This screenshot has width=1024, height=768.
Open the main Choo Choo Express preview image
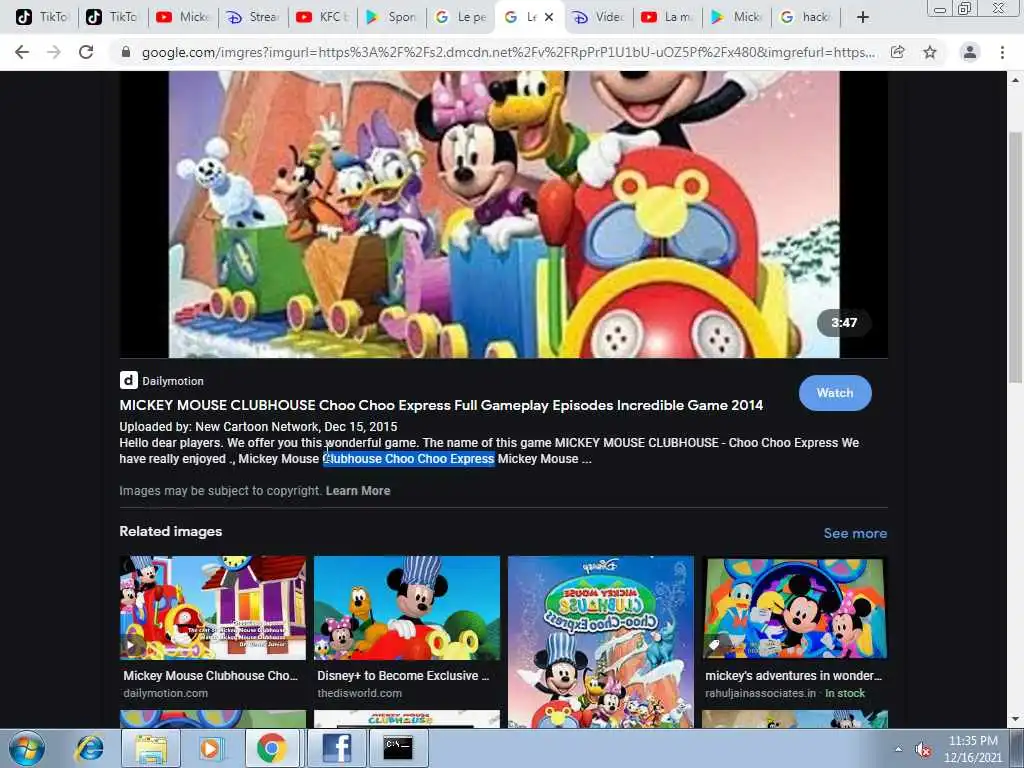point(504,214)
